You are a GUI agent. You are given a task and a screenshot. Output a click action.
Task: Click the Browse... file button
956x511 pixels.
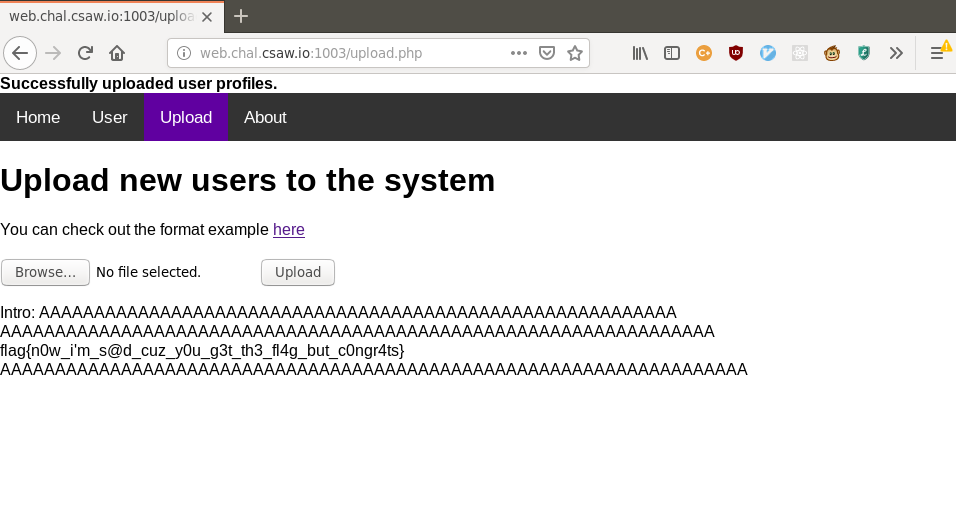(x=45, y=272)
